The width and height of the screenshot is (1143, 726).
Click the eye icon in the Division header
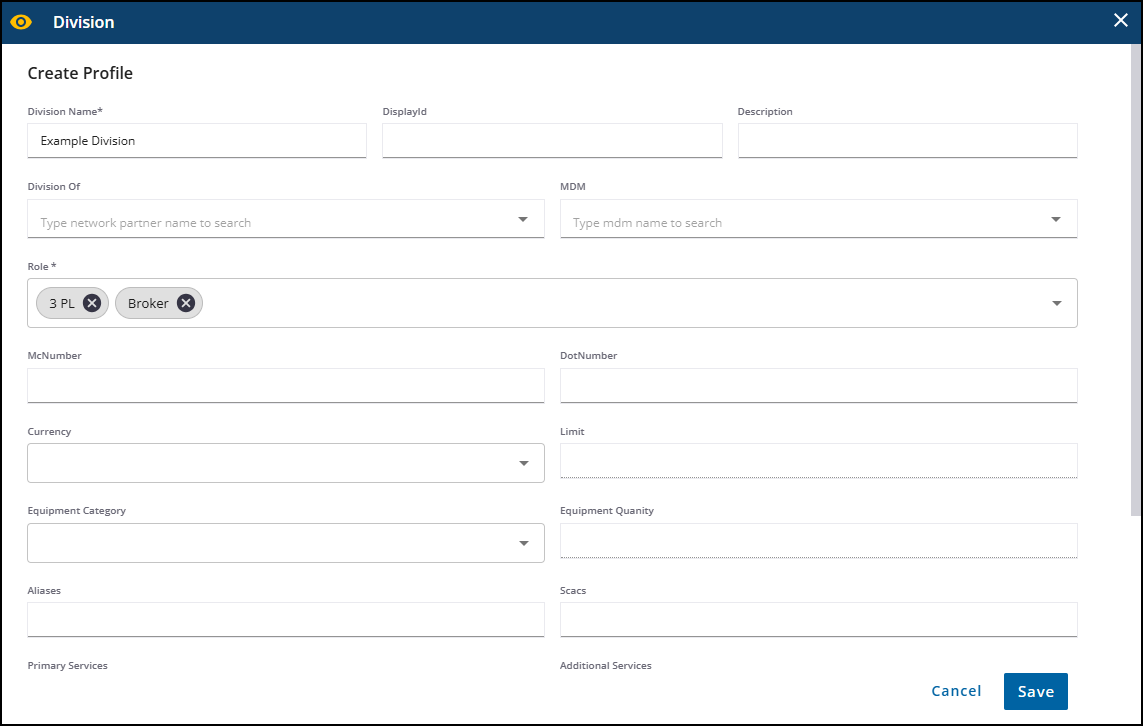[x=21, y=20]
